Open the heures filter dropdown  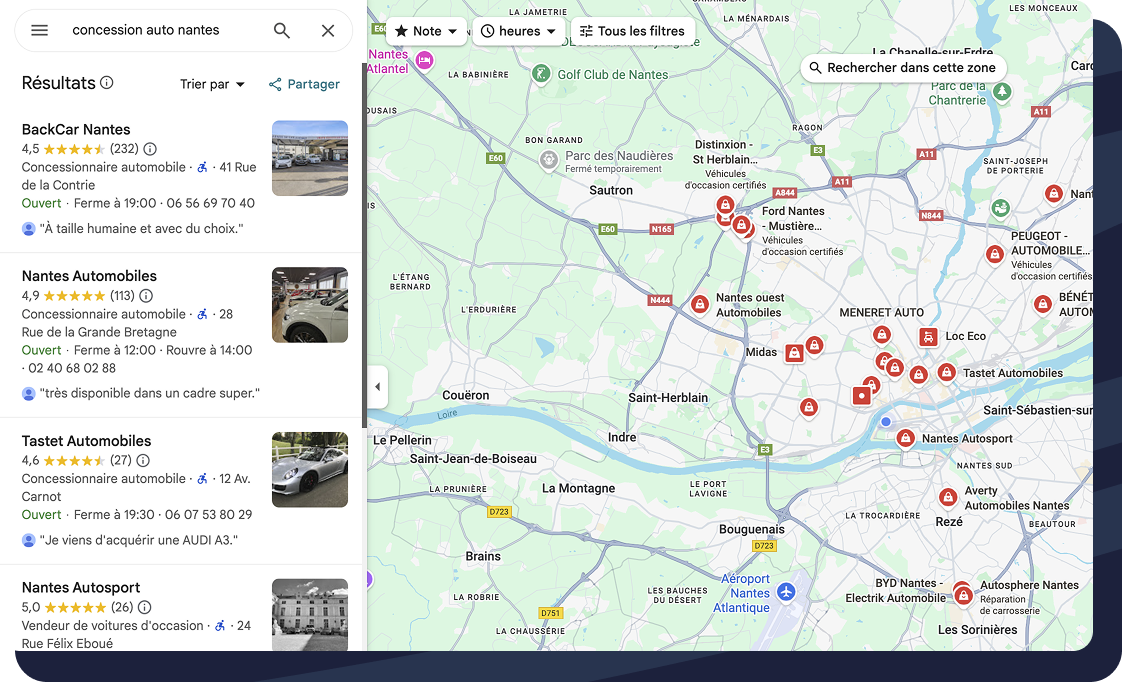point(519,31)
